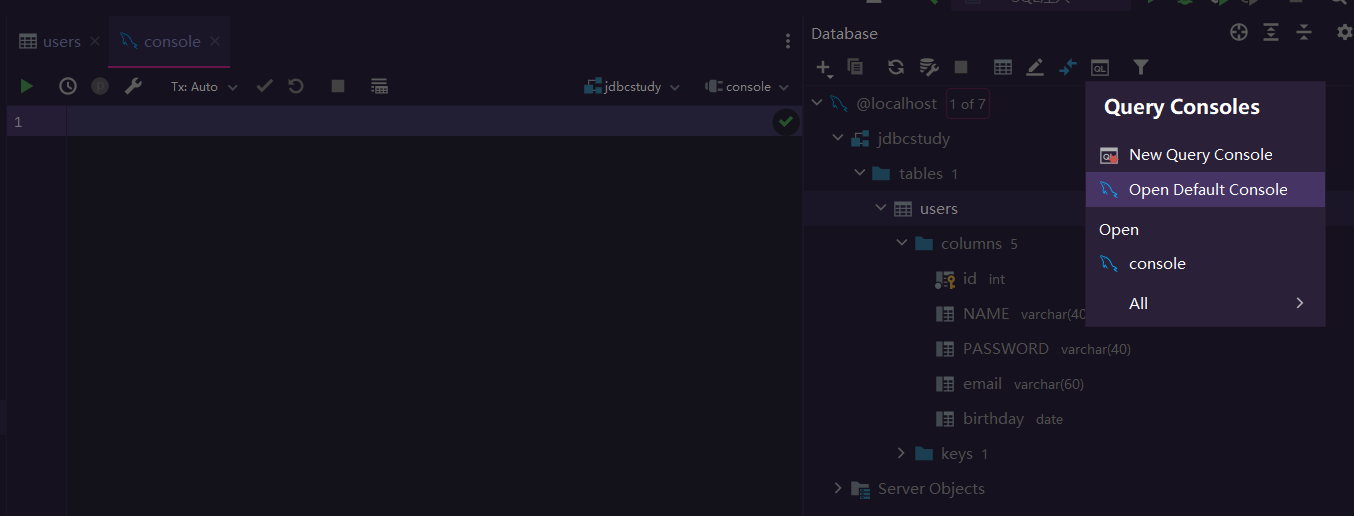The height and width of the screenshot is (516, 1354).
Task: Choose Open Default Console
Action: 1205,190
